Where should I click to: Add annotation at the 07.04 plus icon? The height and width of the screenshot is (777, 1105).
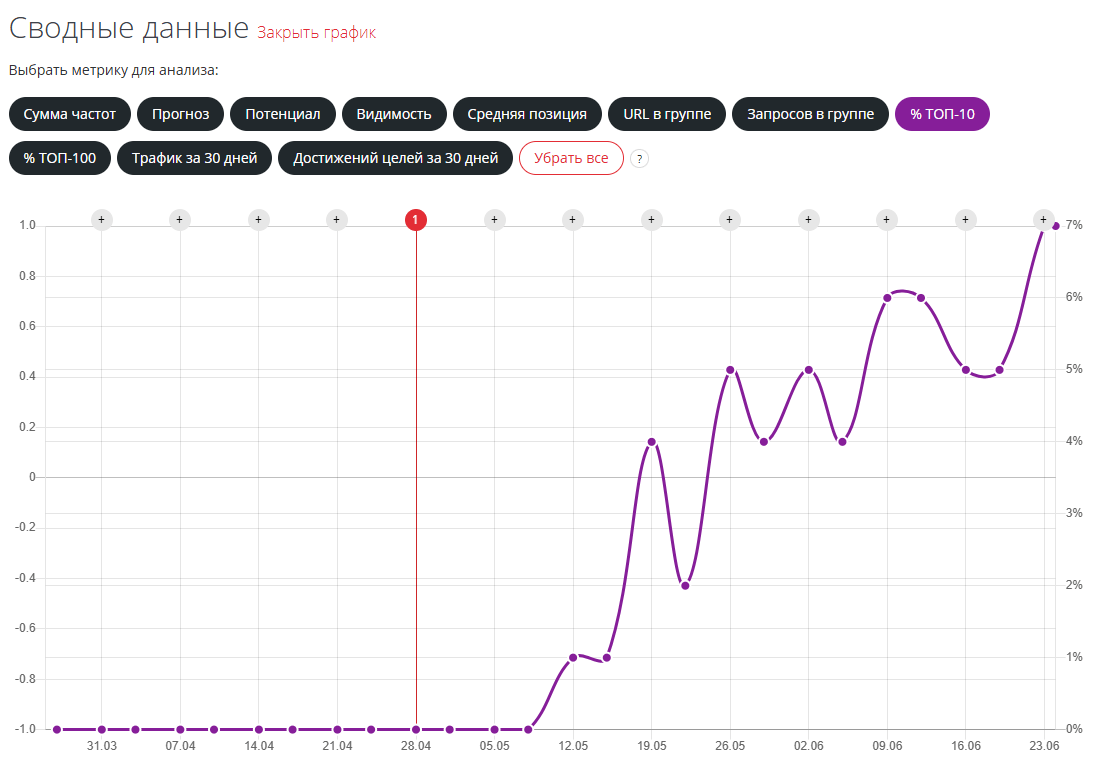[180, 220]
